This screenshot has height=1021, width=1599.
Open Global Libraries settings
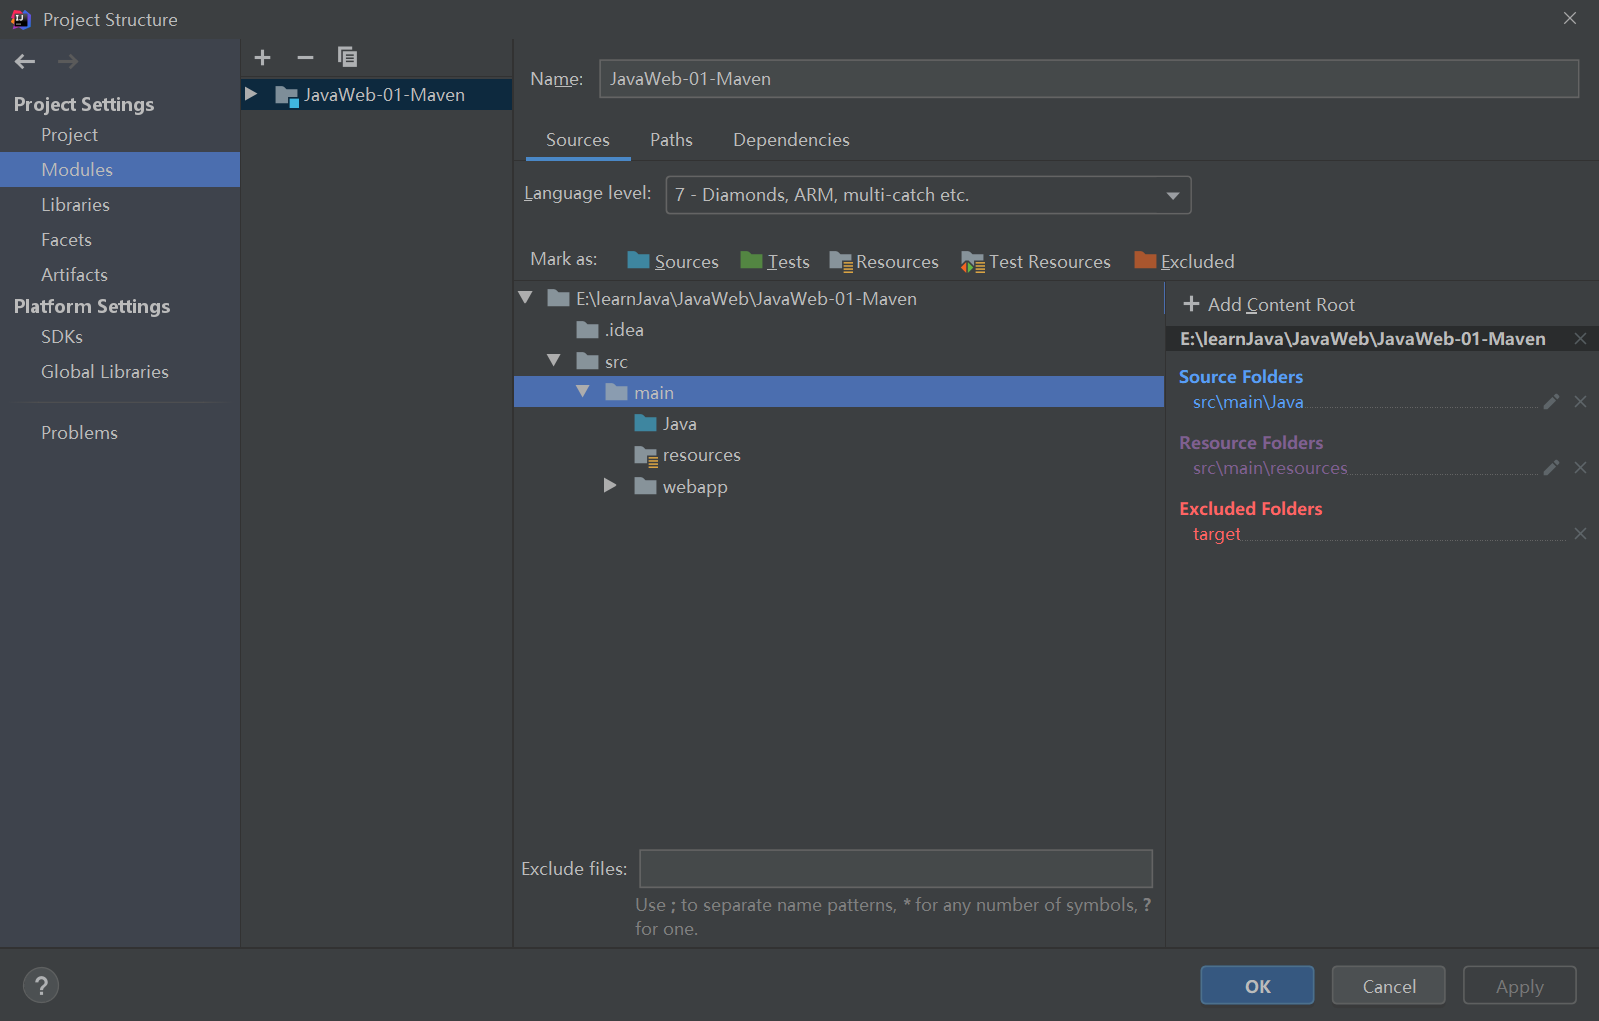(x=105, y=372)
